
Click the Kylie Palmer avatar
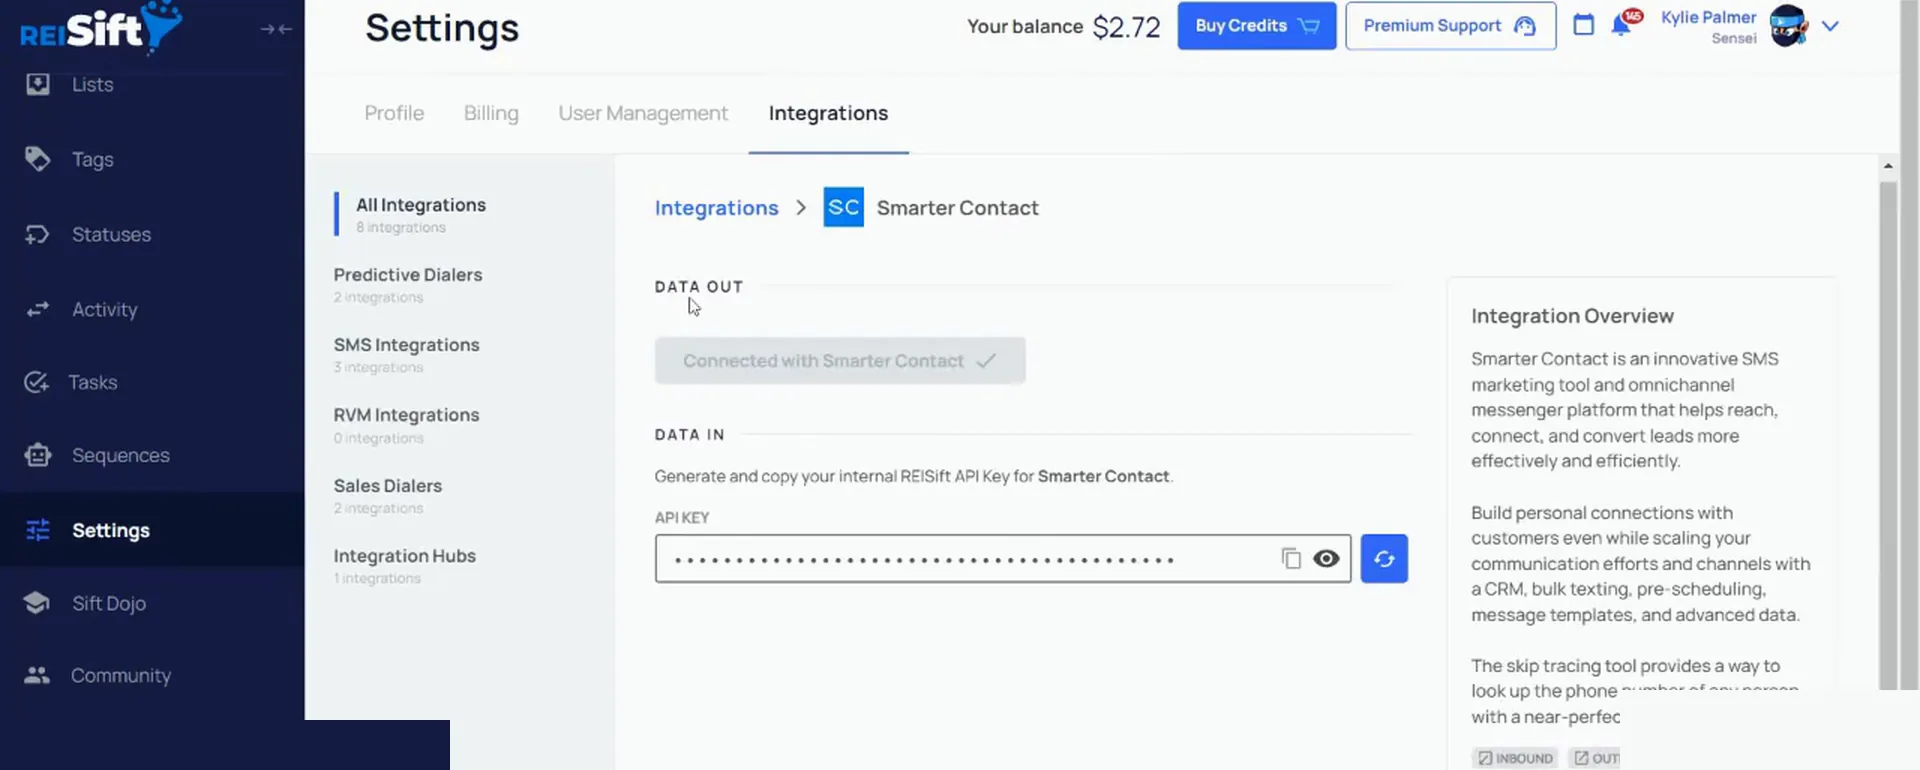click(x=1788, y=26)
